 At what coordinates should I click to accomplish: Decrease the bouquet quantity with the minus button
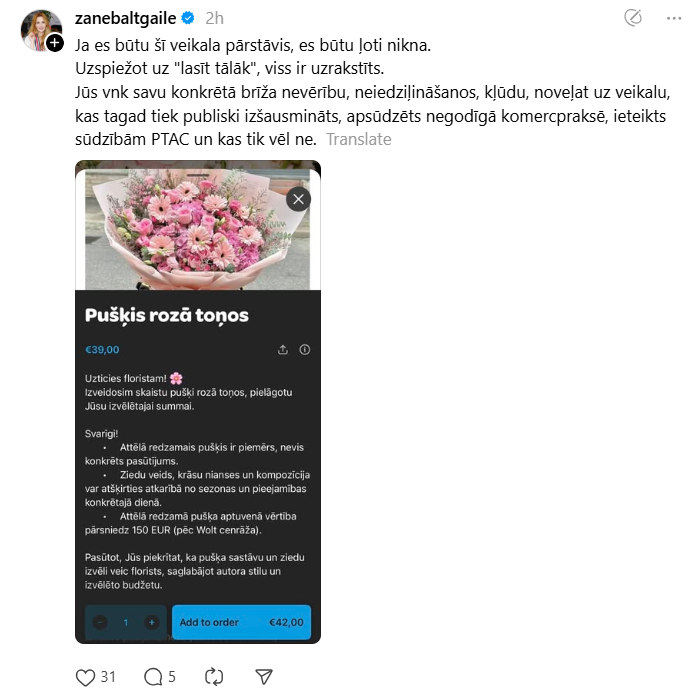[x=100, y=622]
